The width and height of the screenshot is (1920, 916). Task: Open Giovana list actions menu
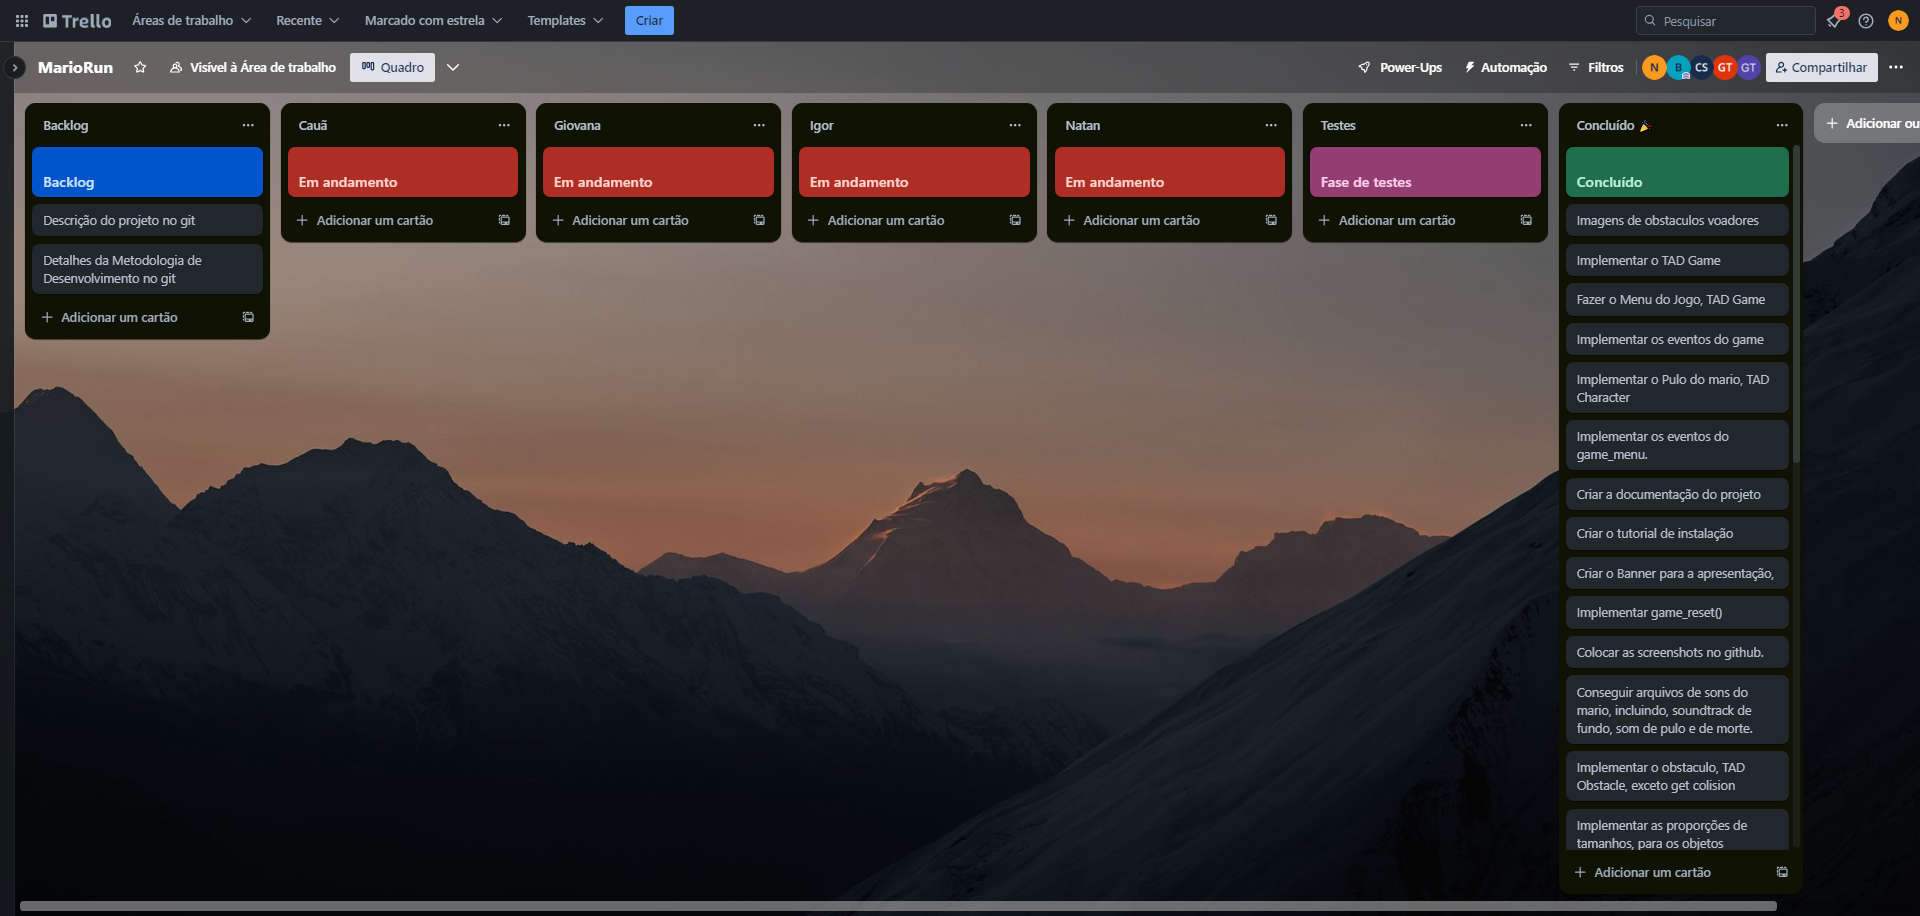coord(759,125)
